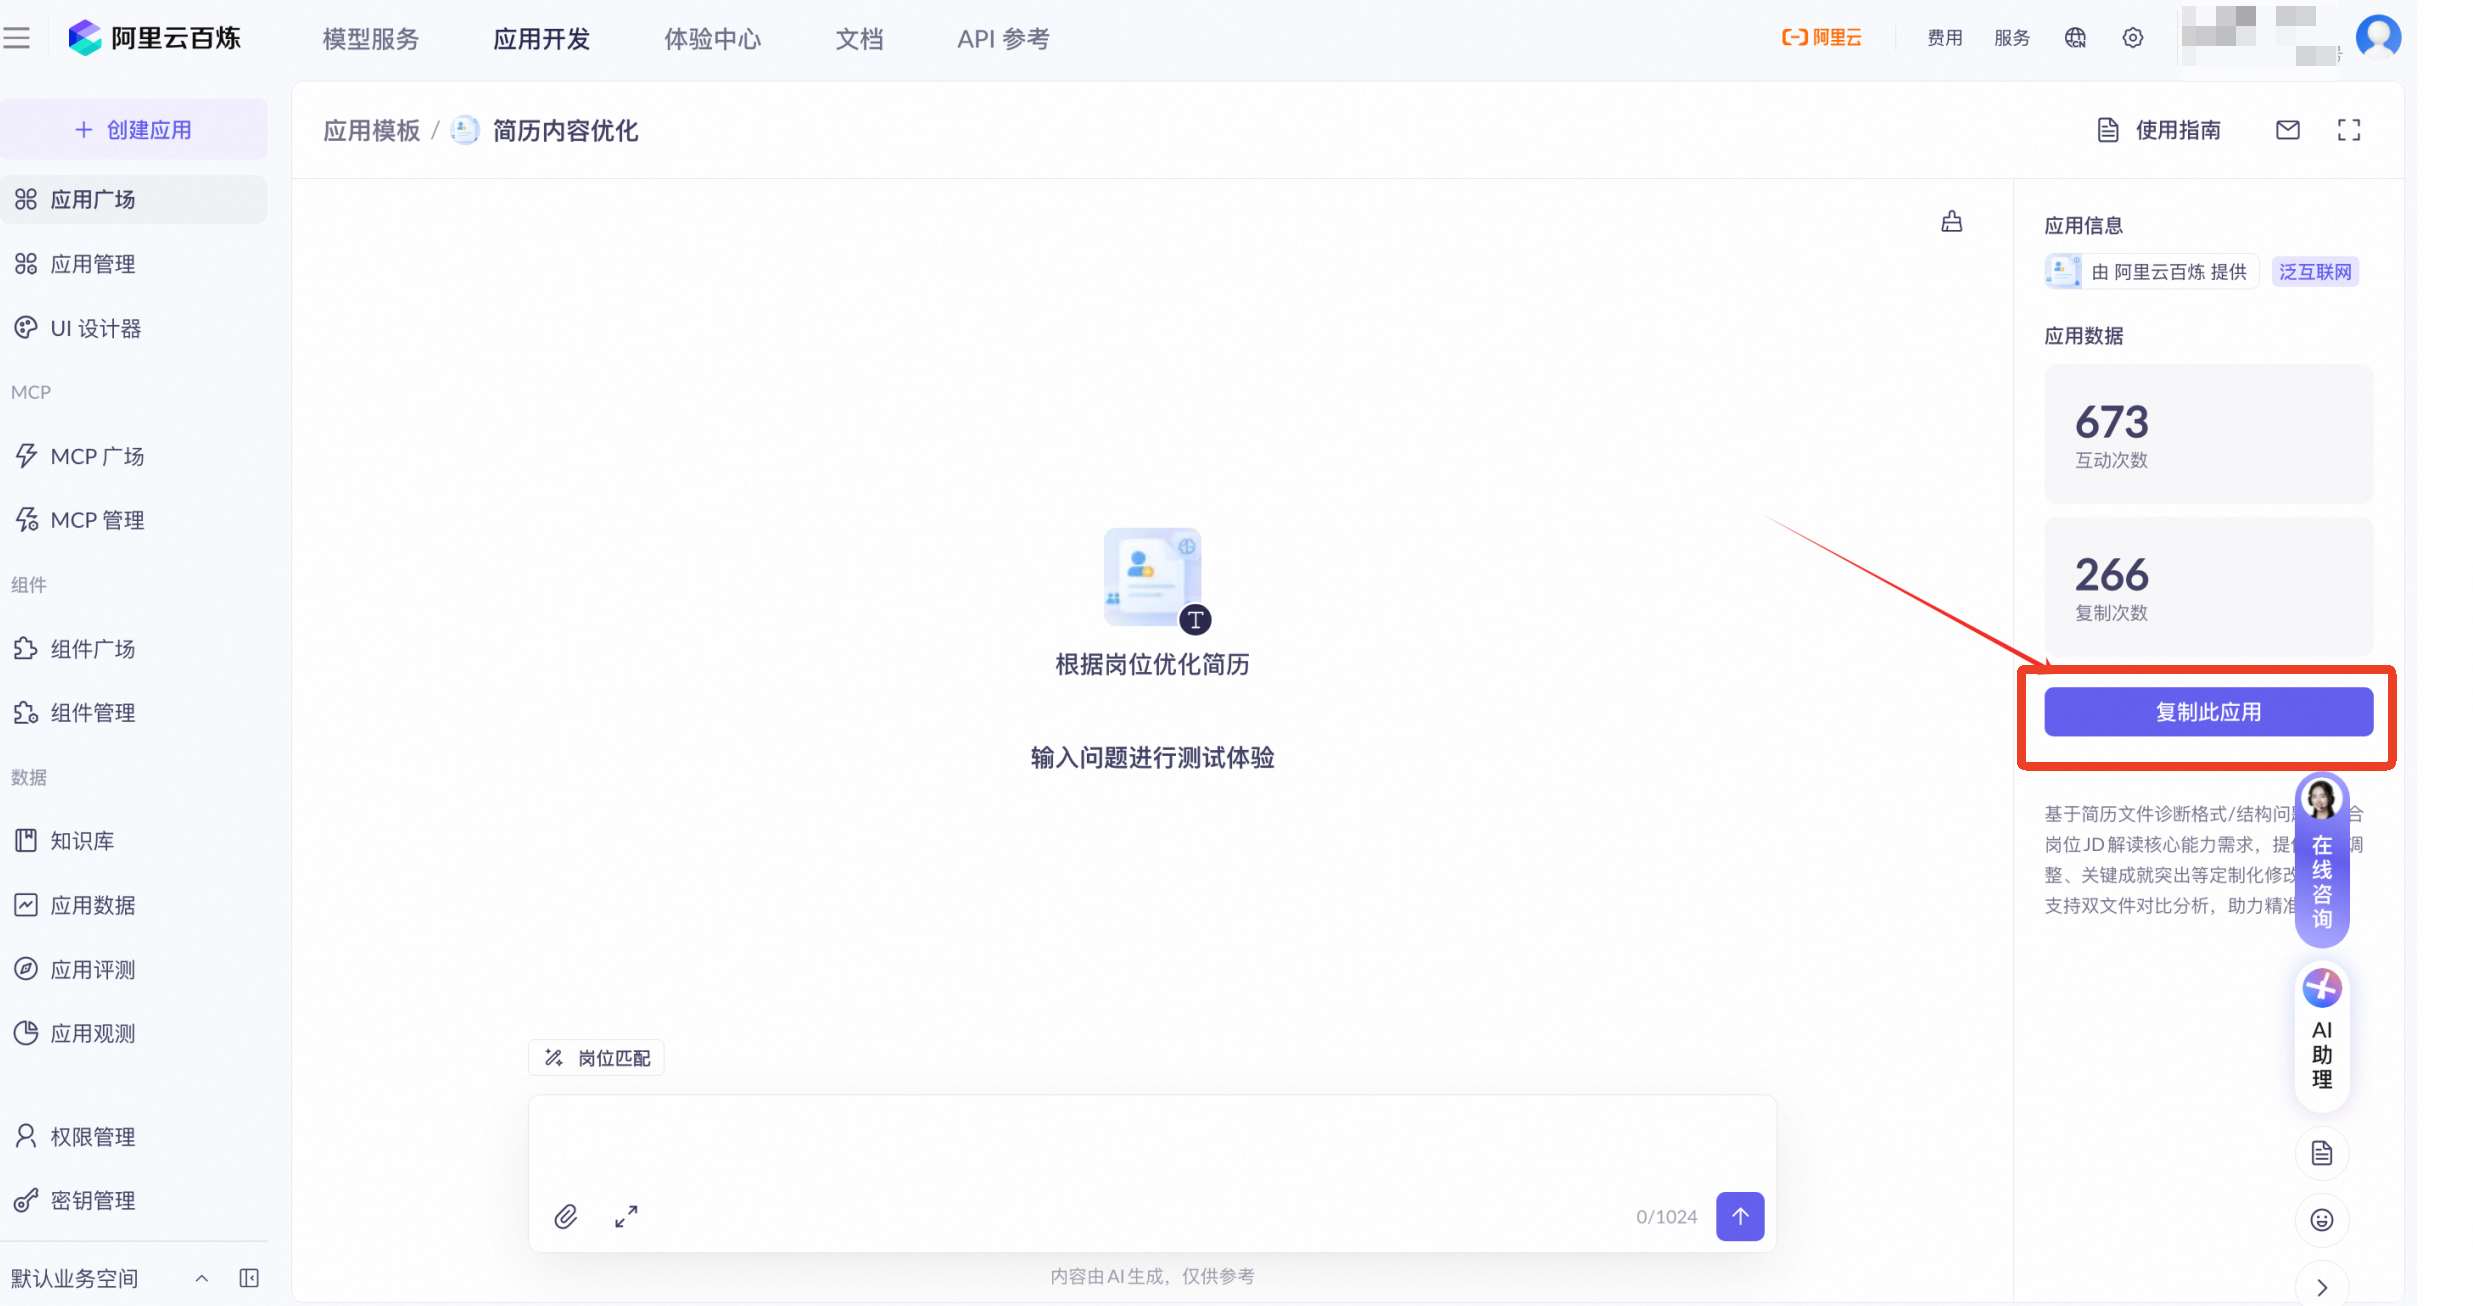Click inside the chat message input field
2473x1306 pixels.
coord(1150,1142)
